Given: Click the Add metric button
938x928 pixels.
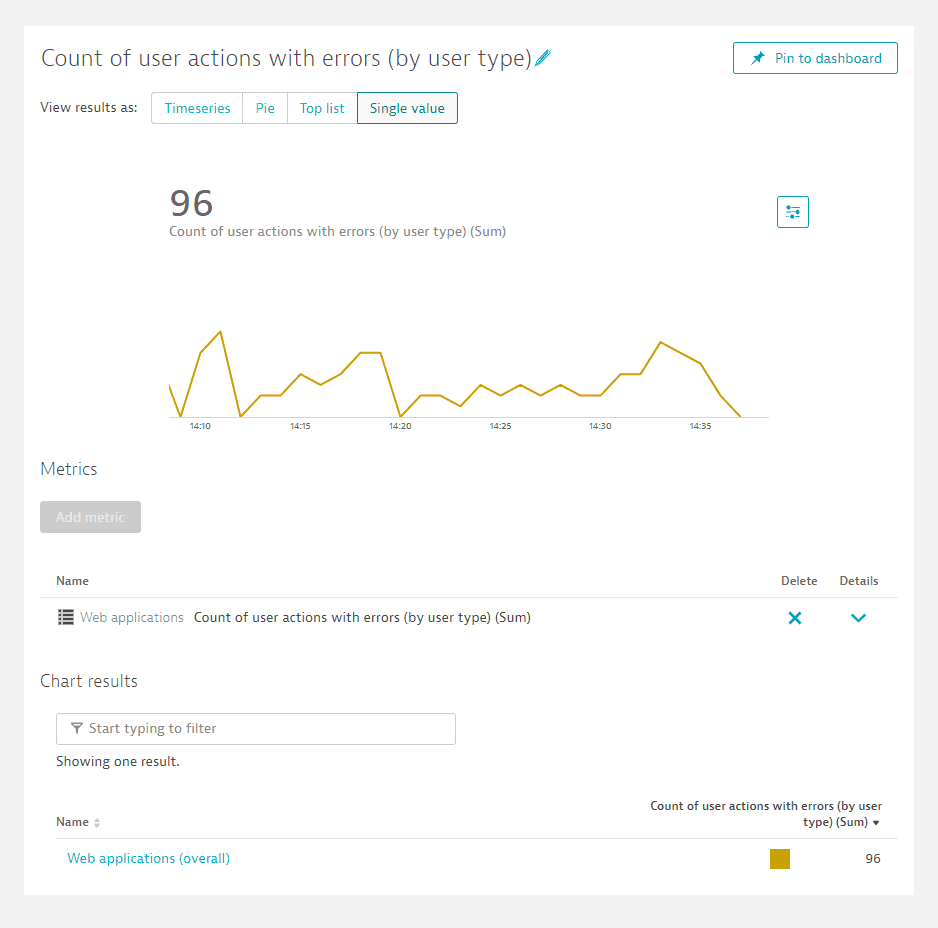Looking at the screenshot, I should coord(90,517).
